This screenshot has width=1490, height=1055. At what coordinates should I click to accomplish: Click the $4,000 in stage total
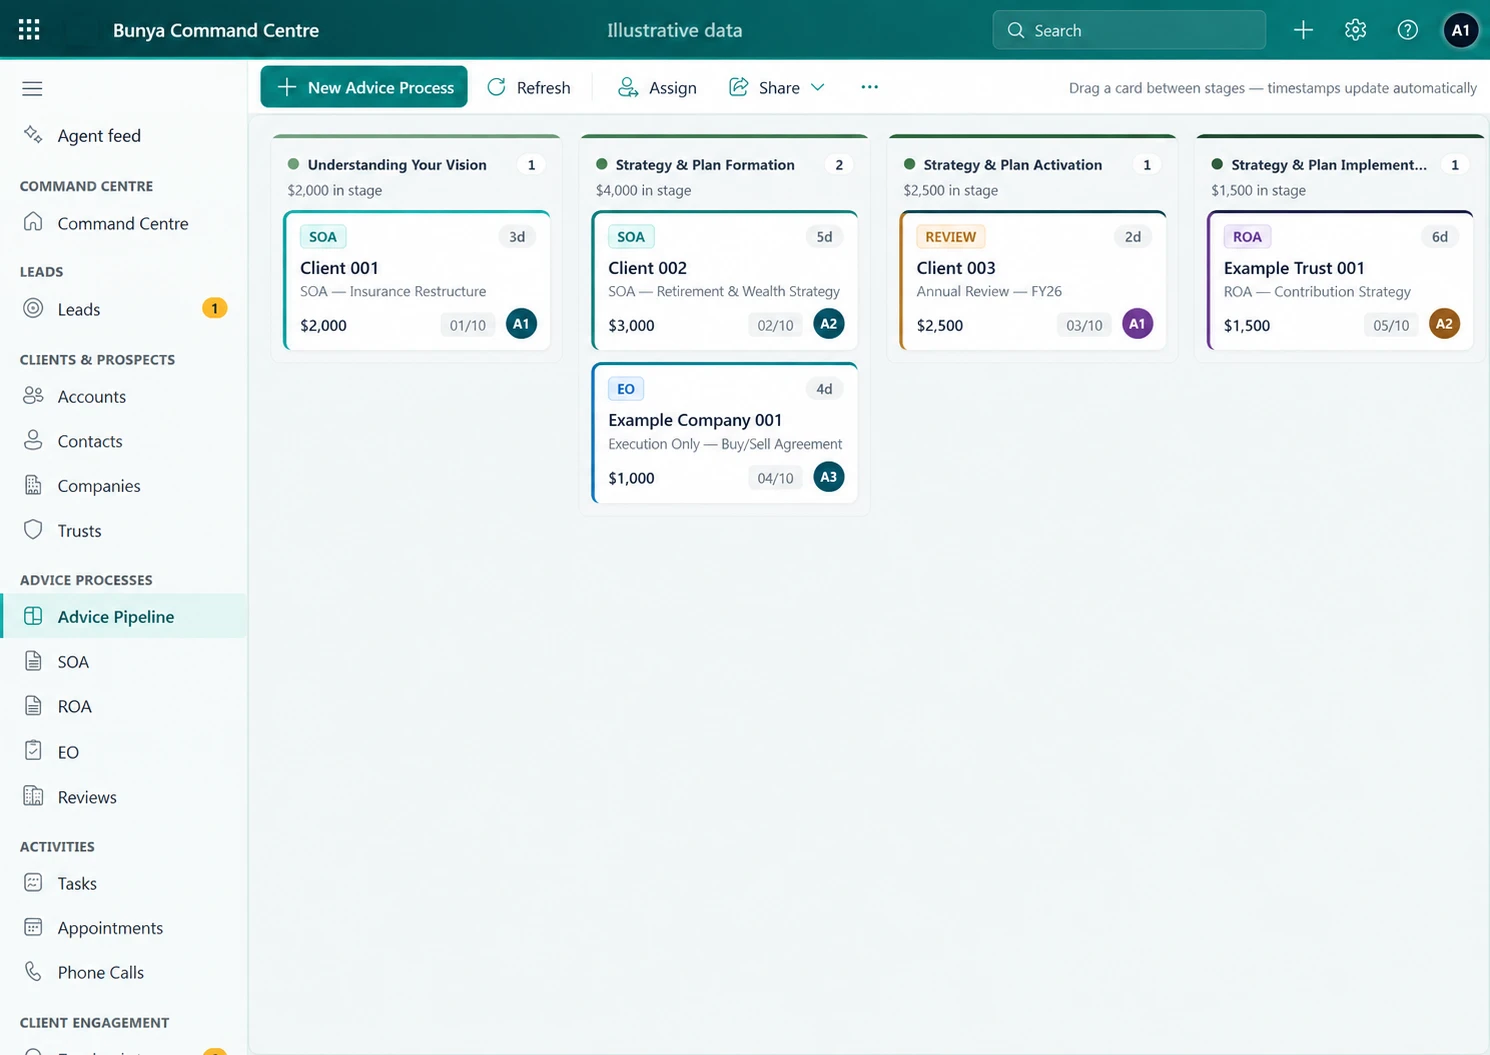point(643,190)
